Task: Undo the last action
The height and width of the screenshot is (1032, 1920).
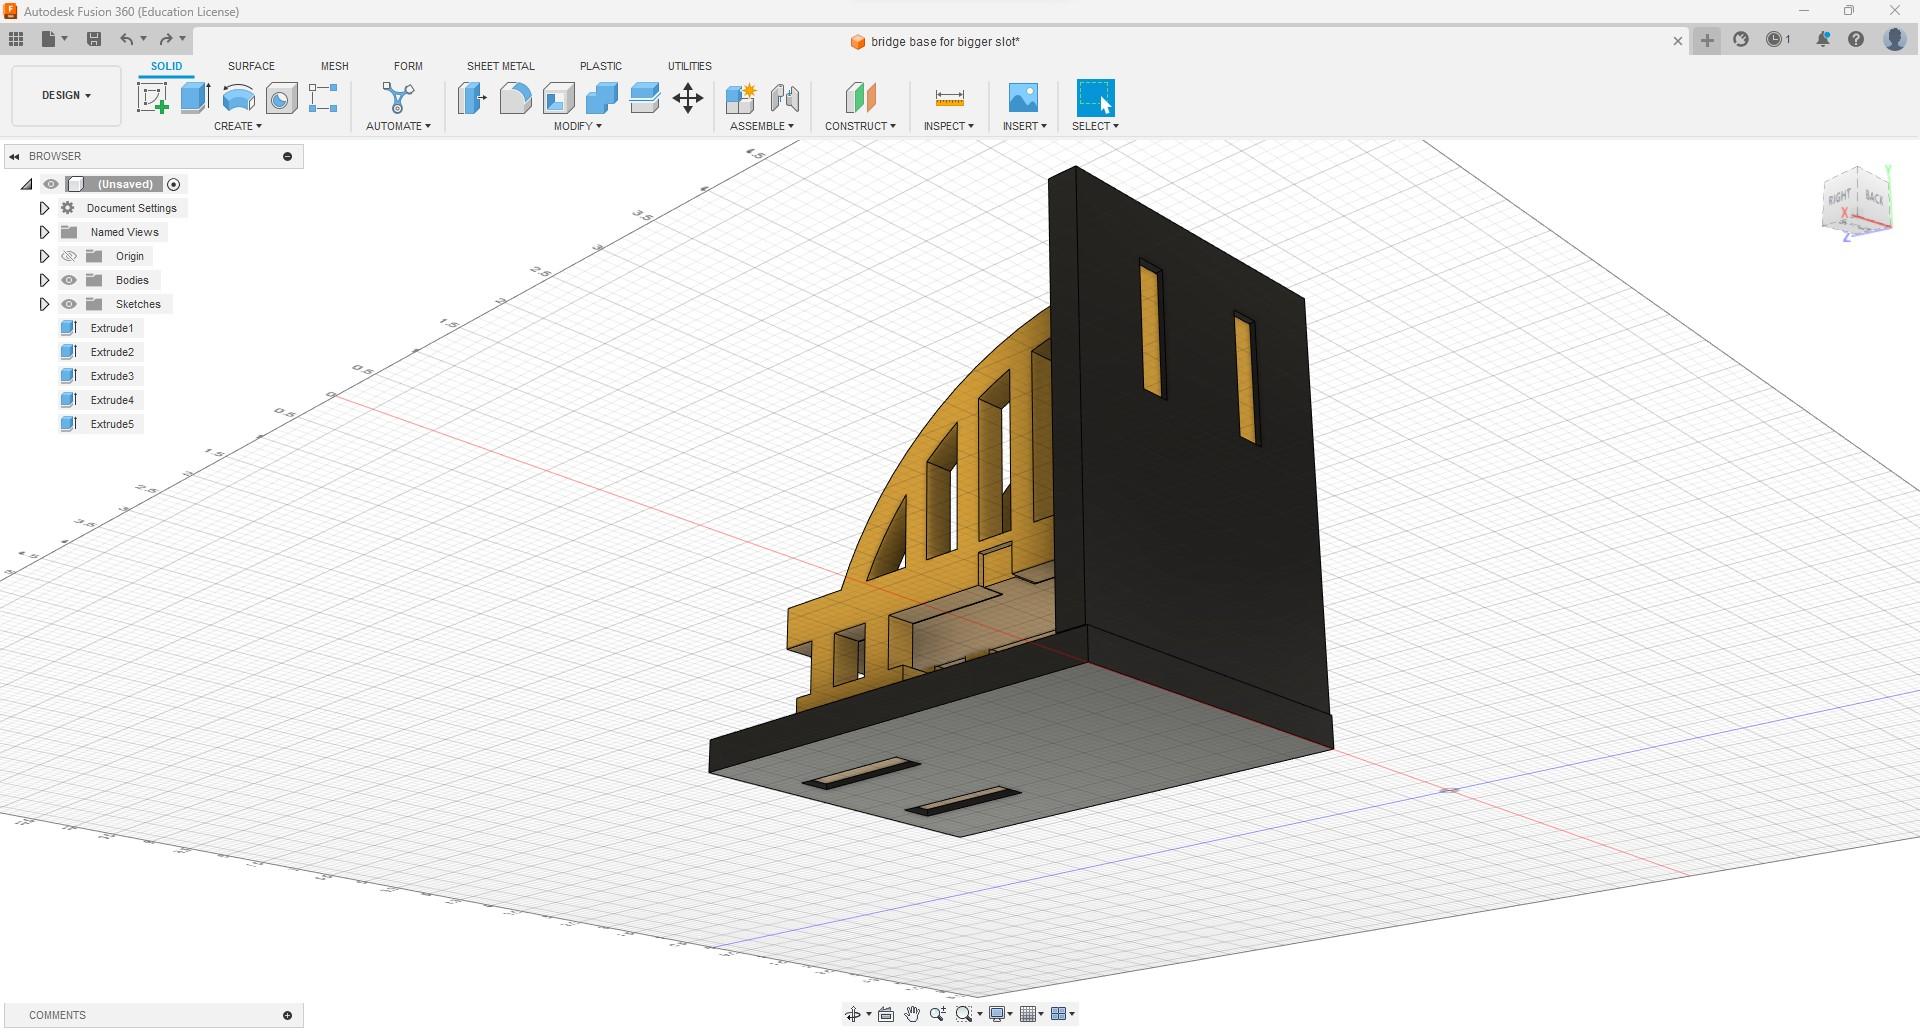Action: pyautogui.click(x=127, y=39)
